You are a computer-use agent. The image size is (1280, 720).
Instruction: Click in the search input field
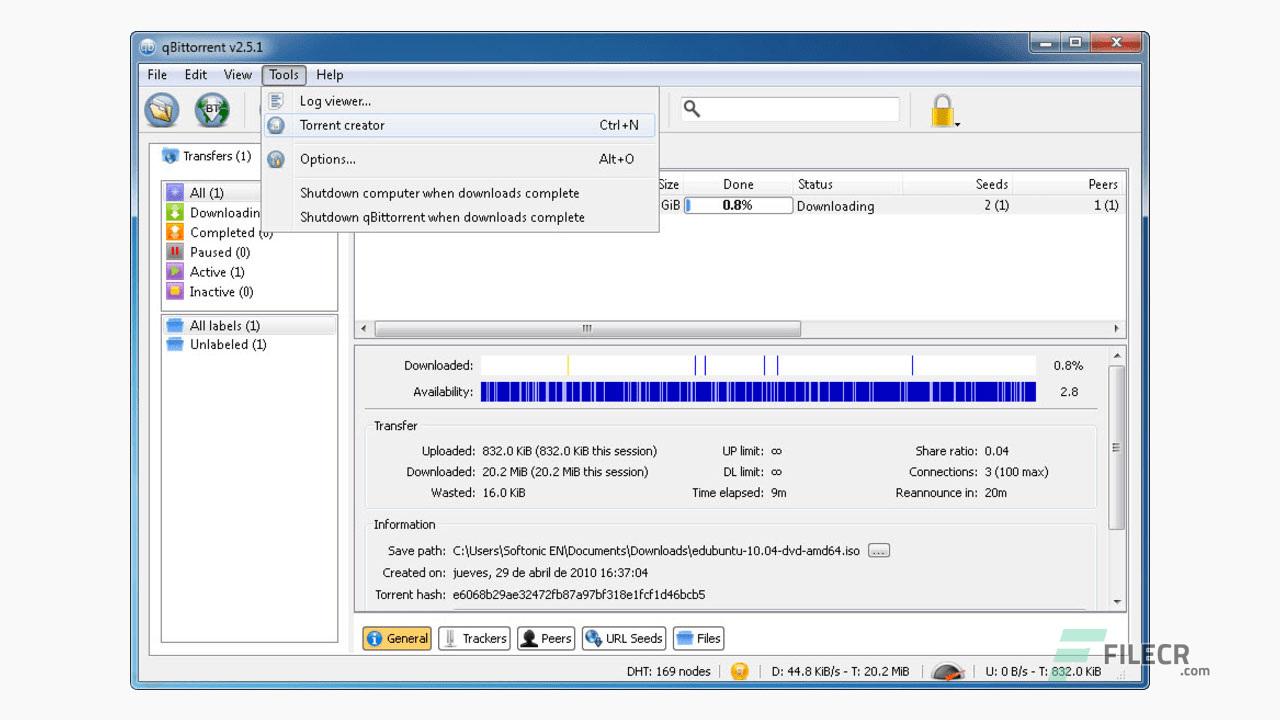(800, 109)
